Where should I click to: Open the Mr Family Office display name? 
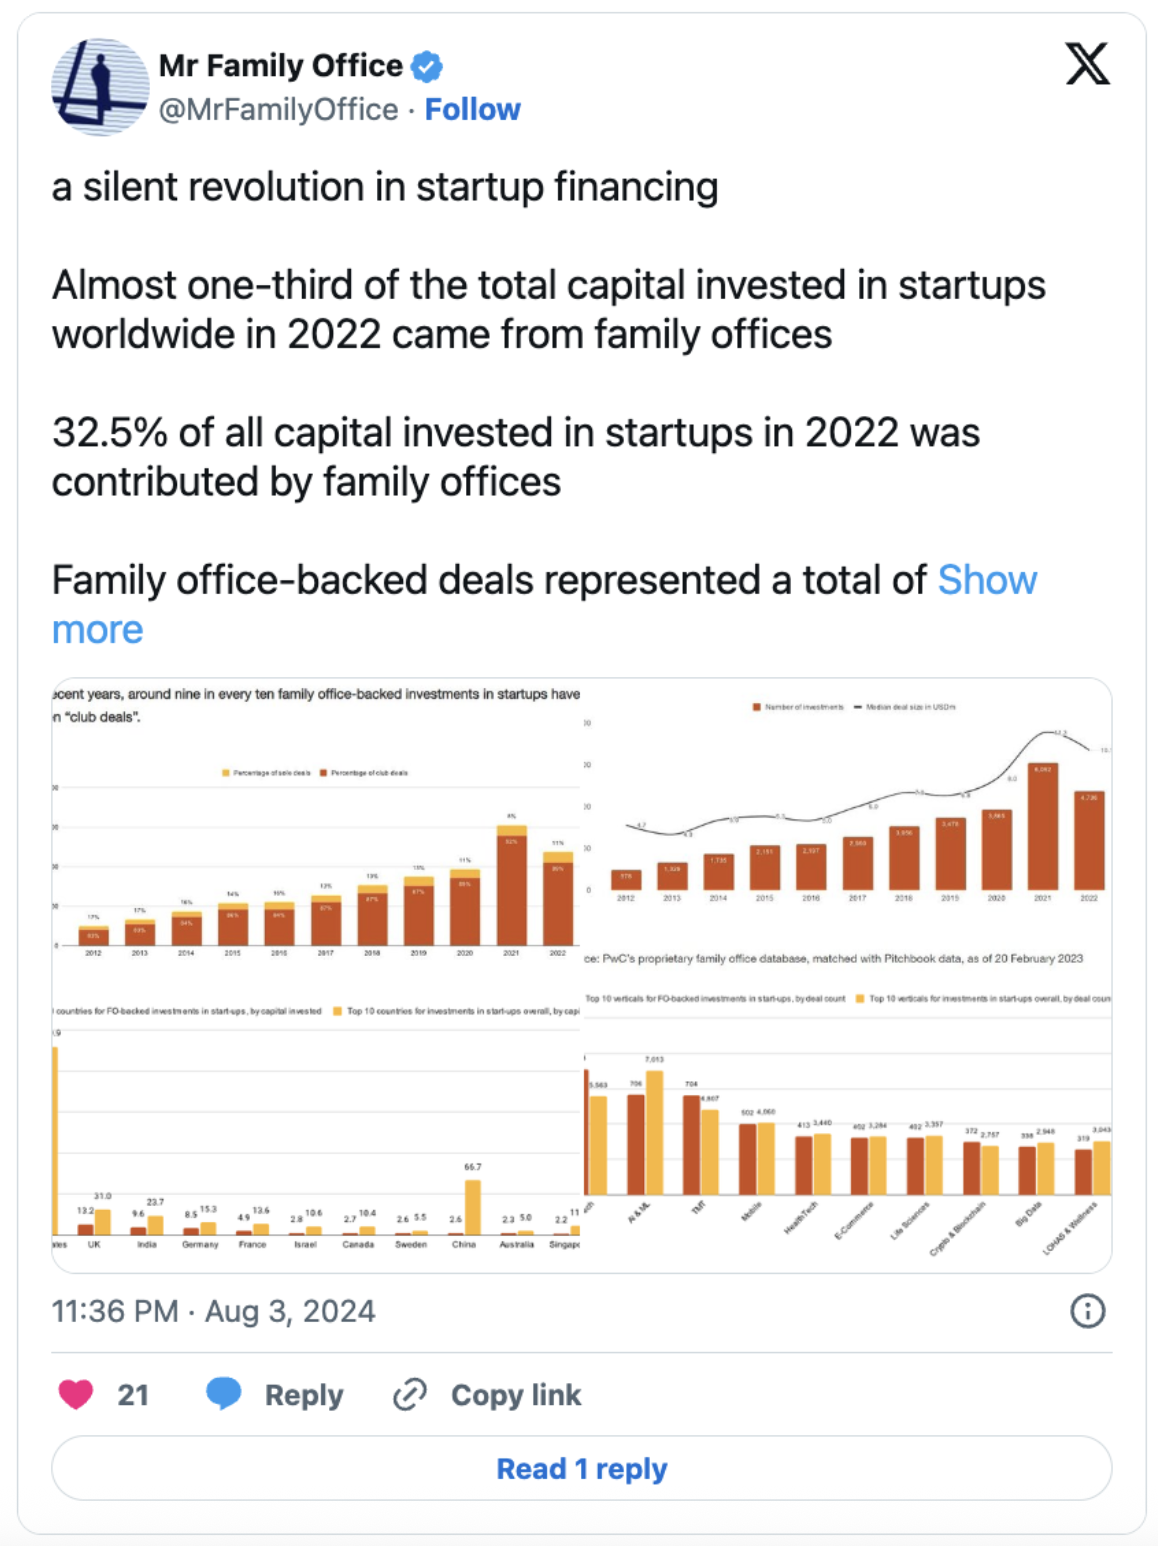click(281, 66)
